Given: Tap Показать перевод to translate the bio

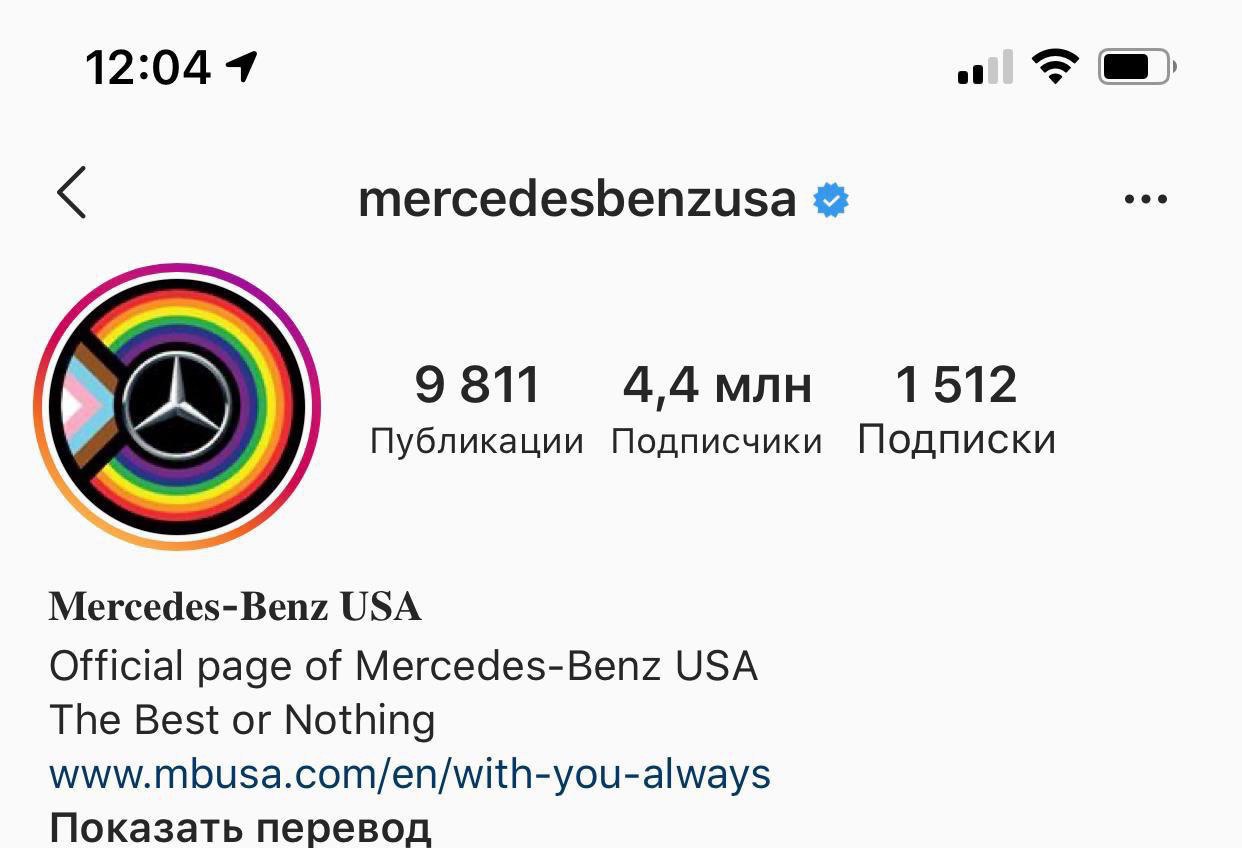Looking at the screenshot, I should [240, 828].
